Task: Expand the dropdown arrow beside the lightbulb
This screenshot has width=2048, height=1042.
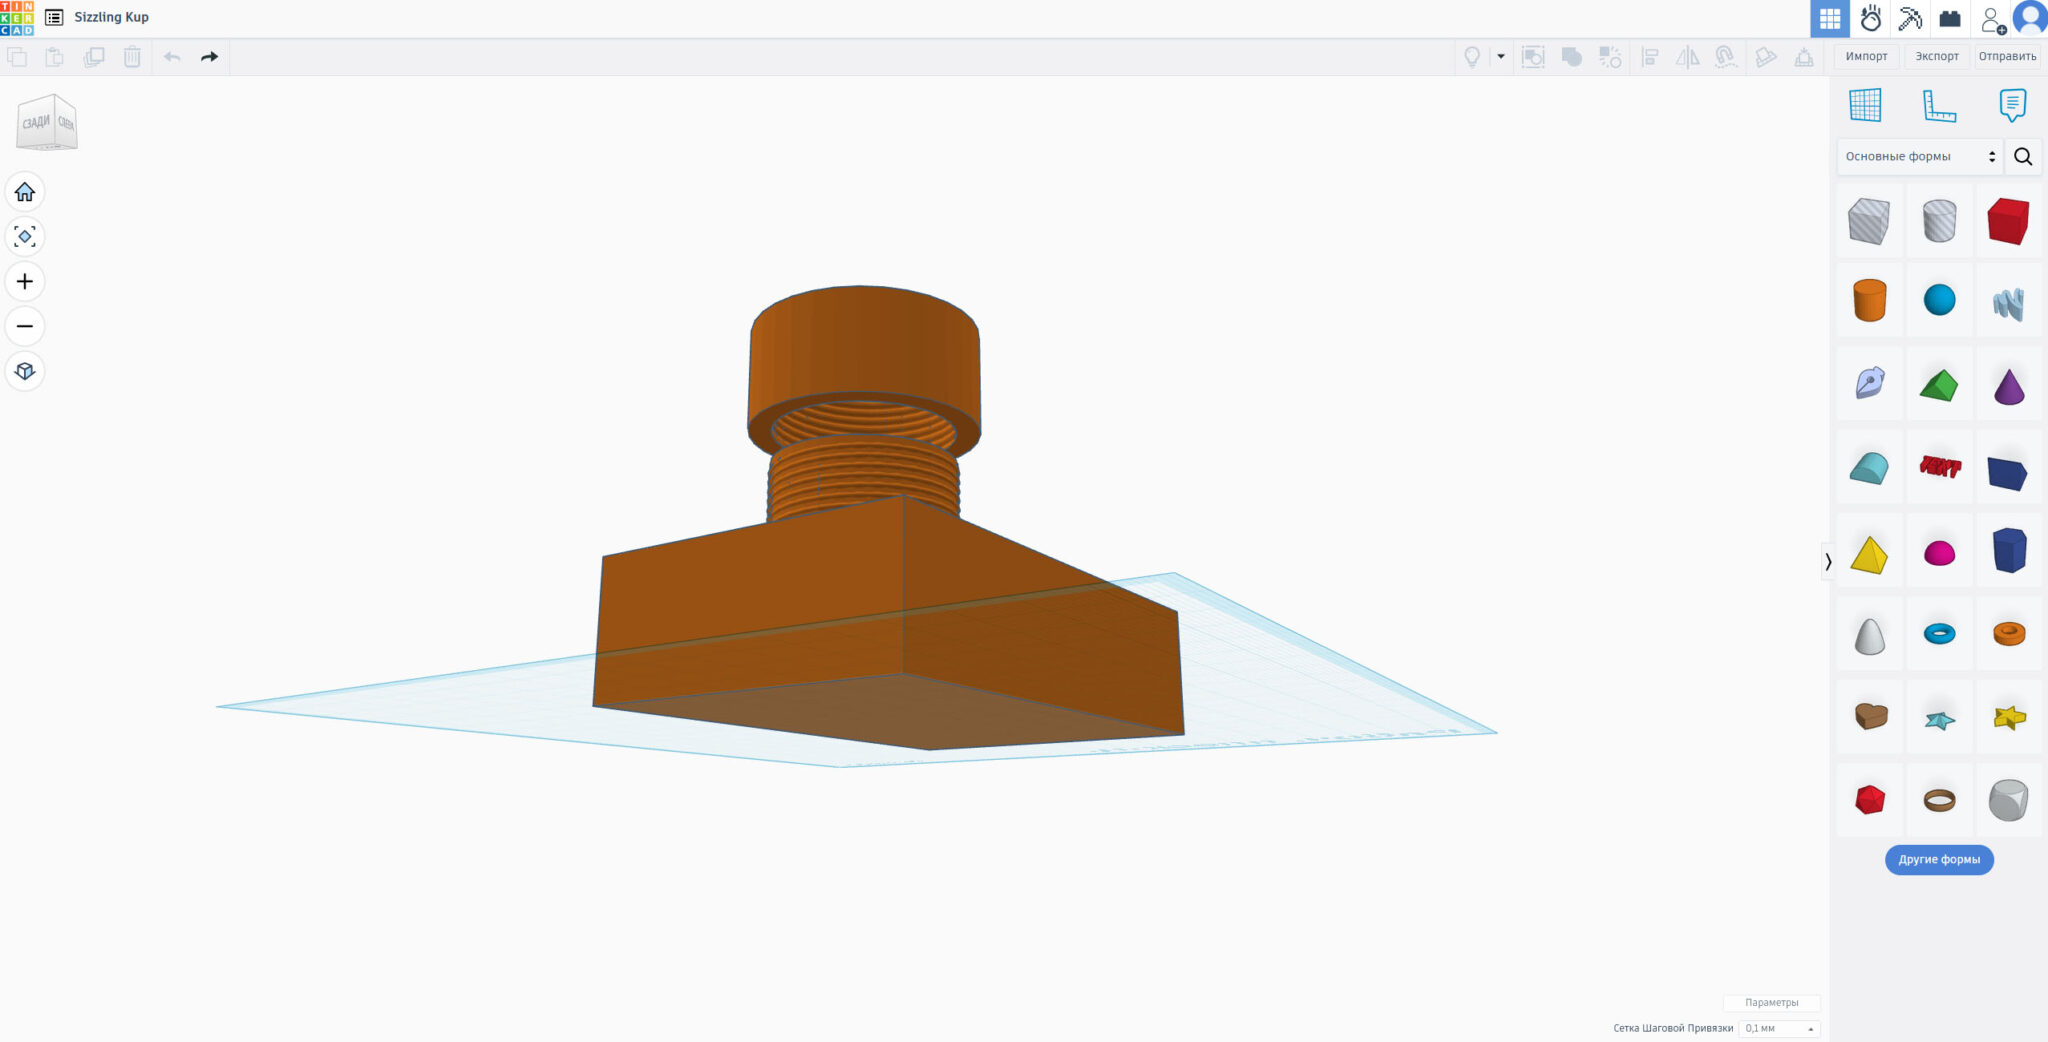Action: tap(1501, 57)
